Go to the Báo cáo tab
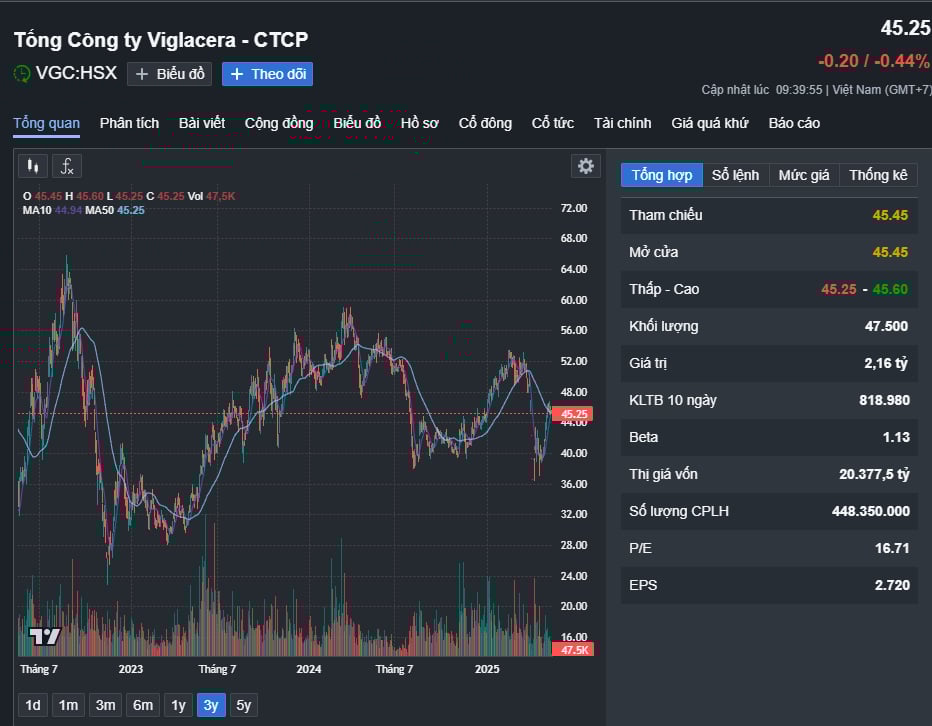The height and width of the screenshot is (726, 932). pyautogui.click(x=794, y=123)
